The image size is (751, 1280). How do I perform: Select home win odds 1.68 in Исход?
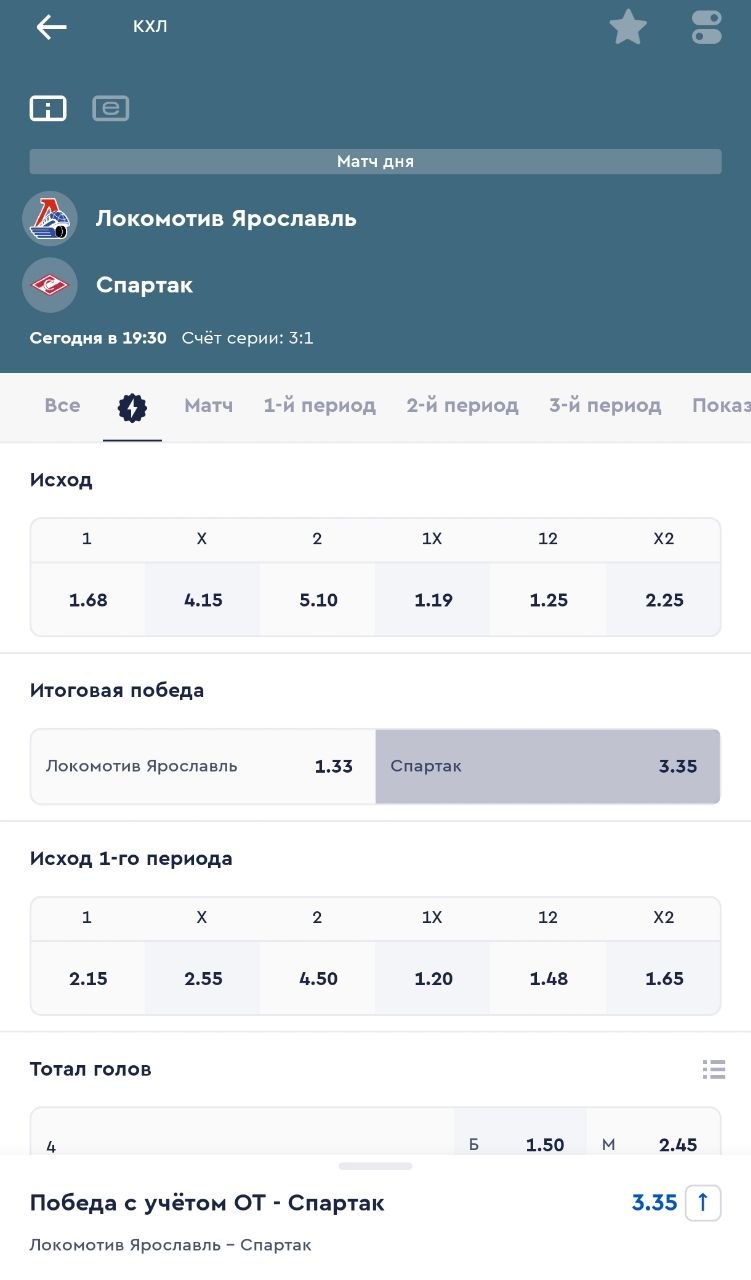point(88,600)
